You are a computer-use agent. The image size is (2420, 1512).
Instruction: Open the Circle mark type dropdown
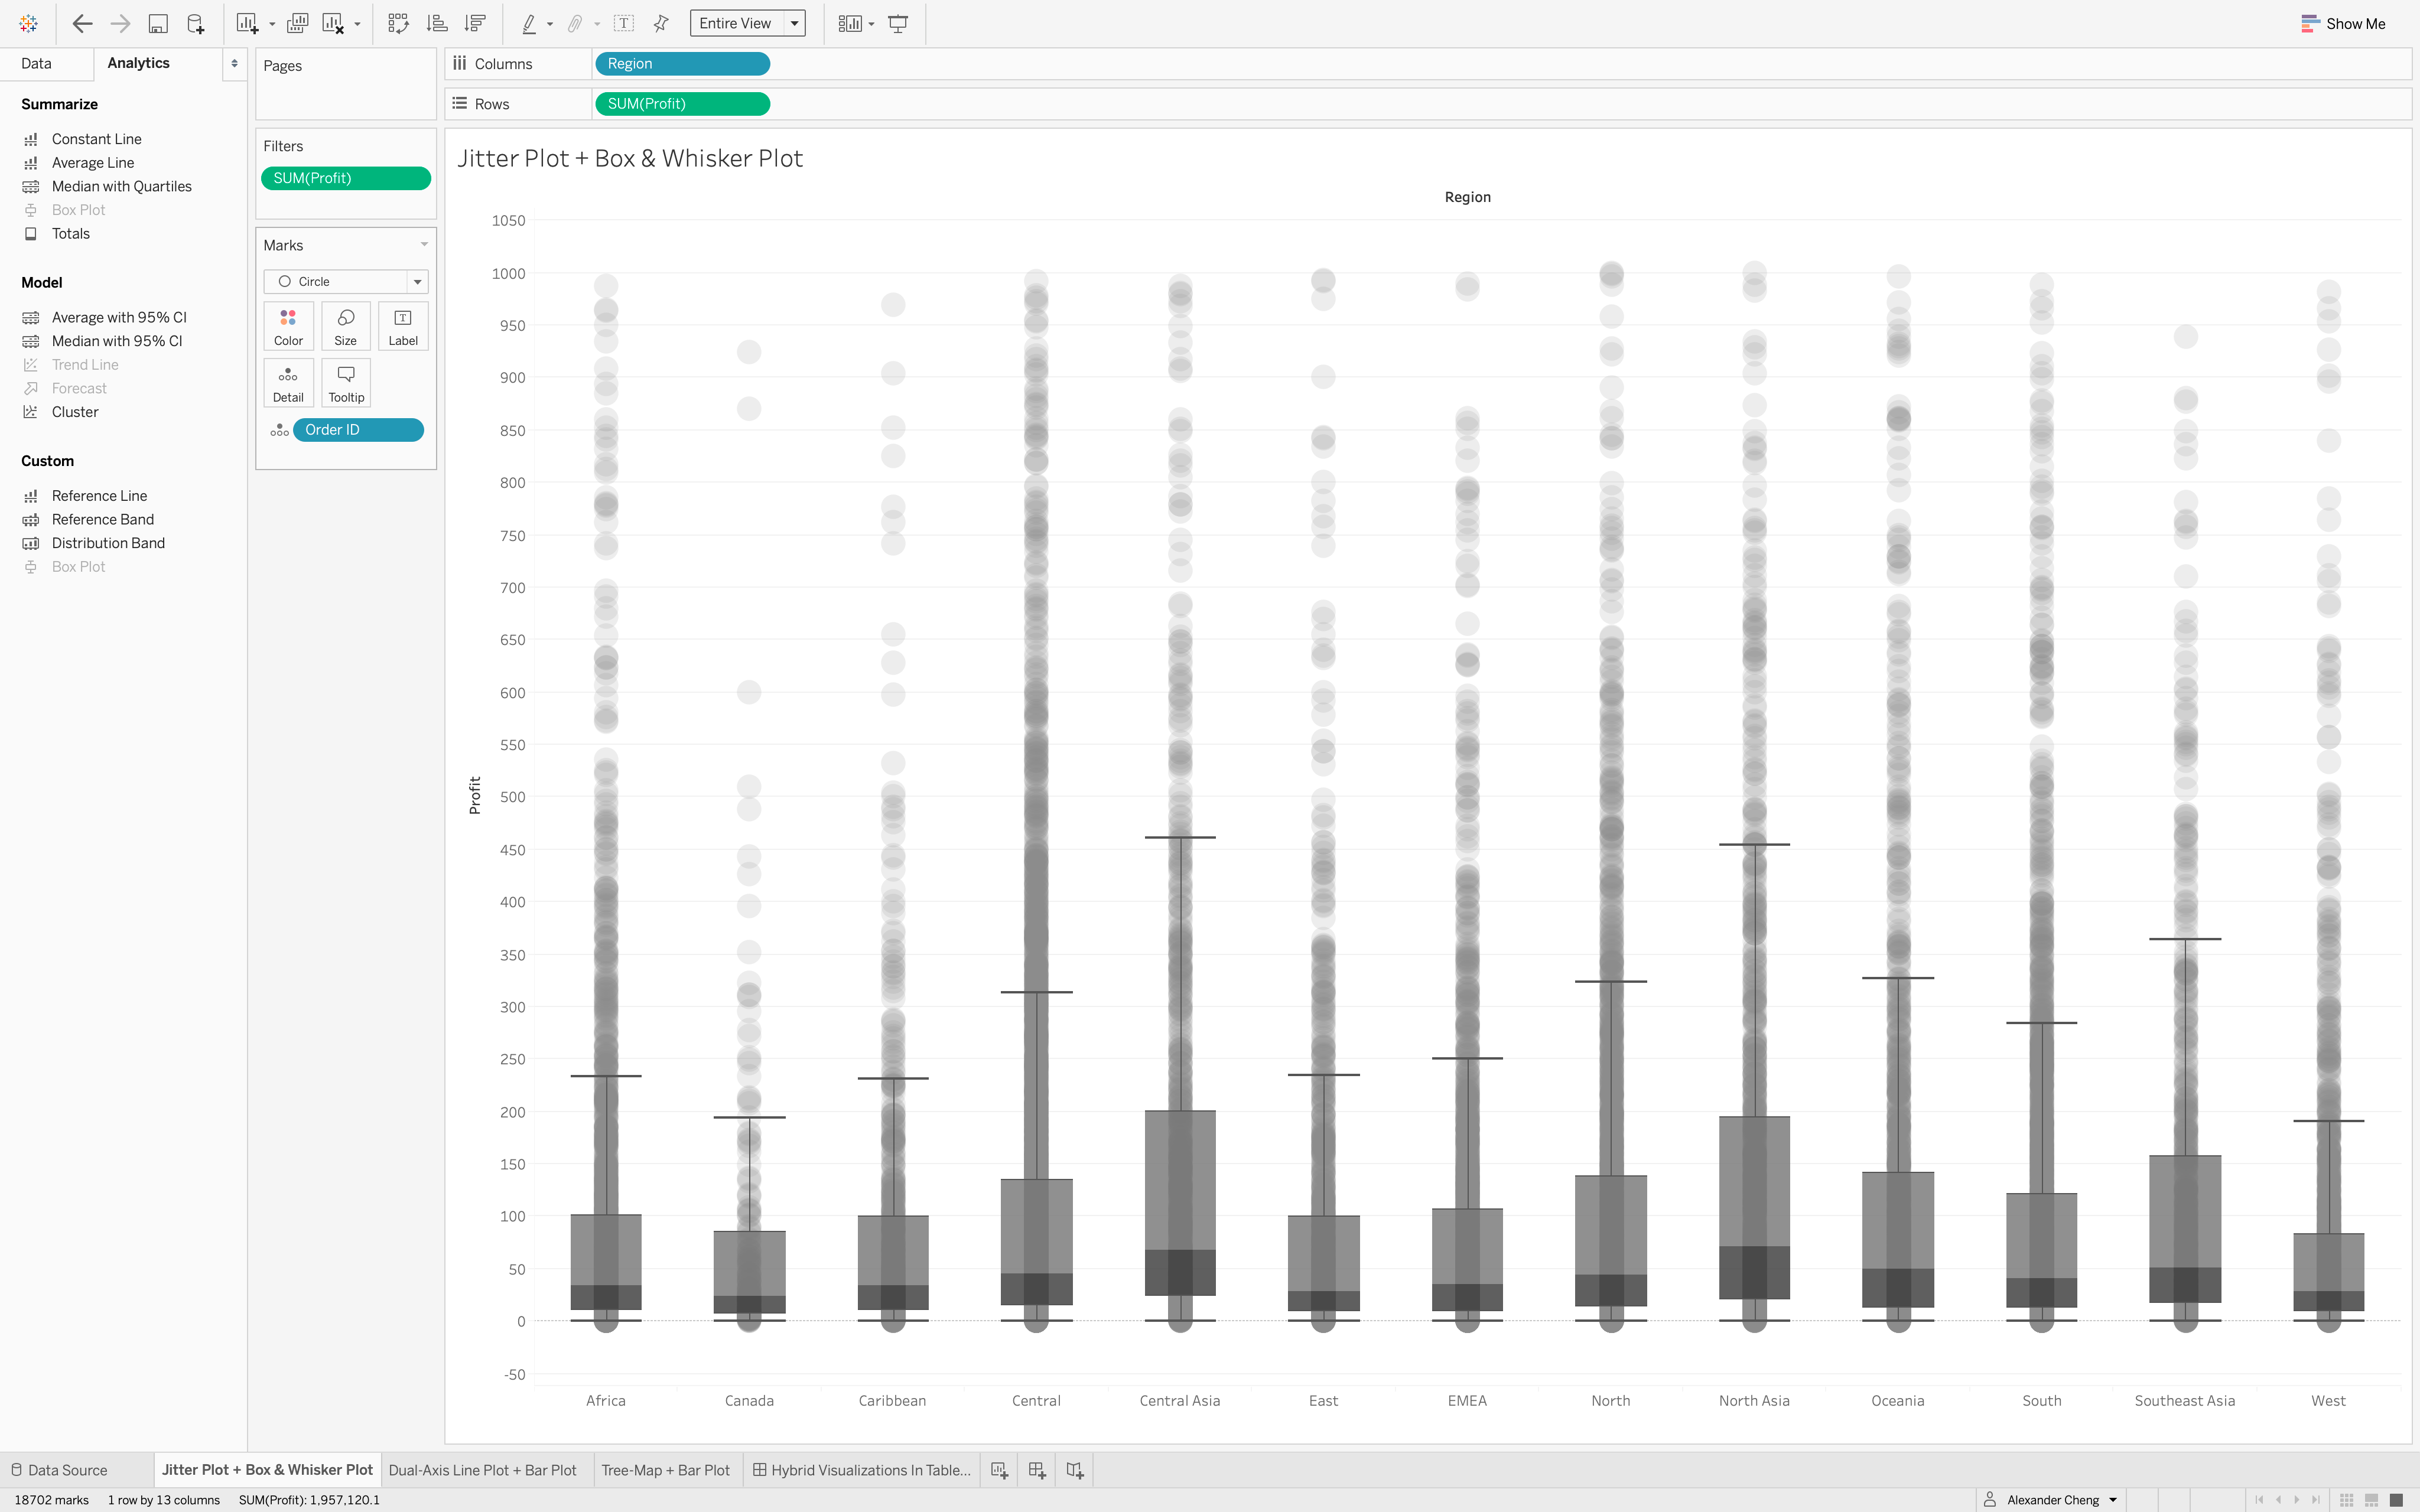pyautogui.click(x=346, y=281)
